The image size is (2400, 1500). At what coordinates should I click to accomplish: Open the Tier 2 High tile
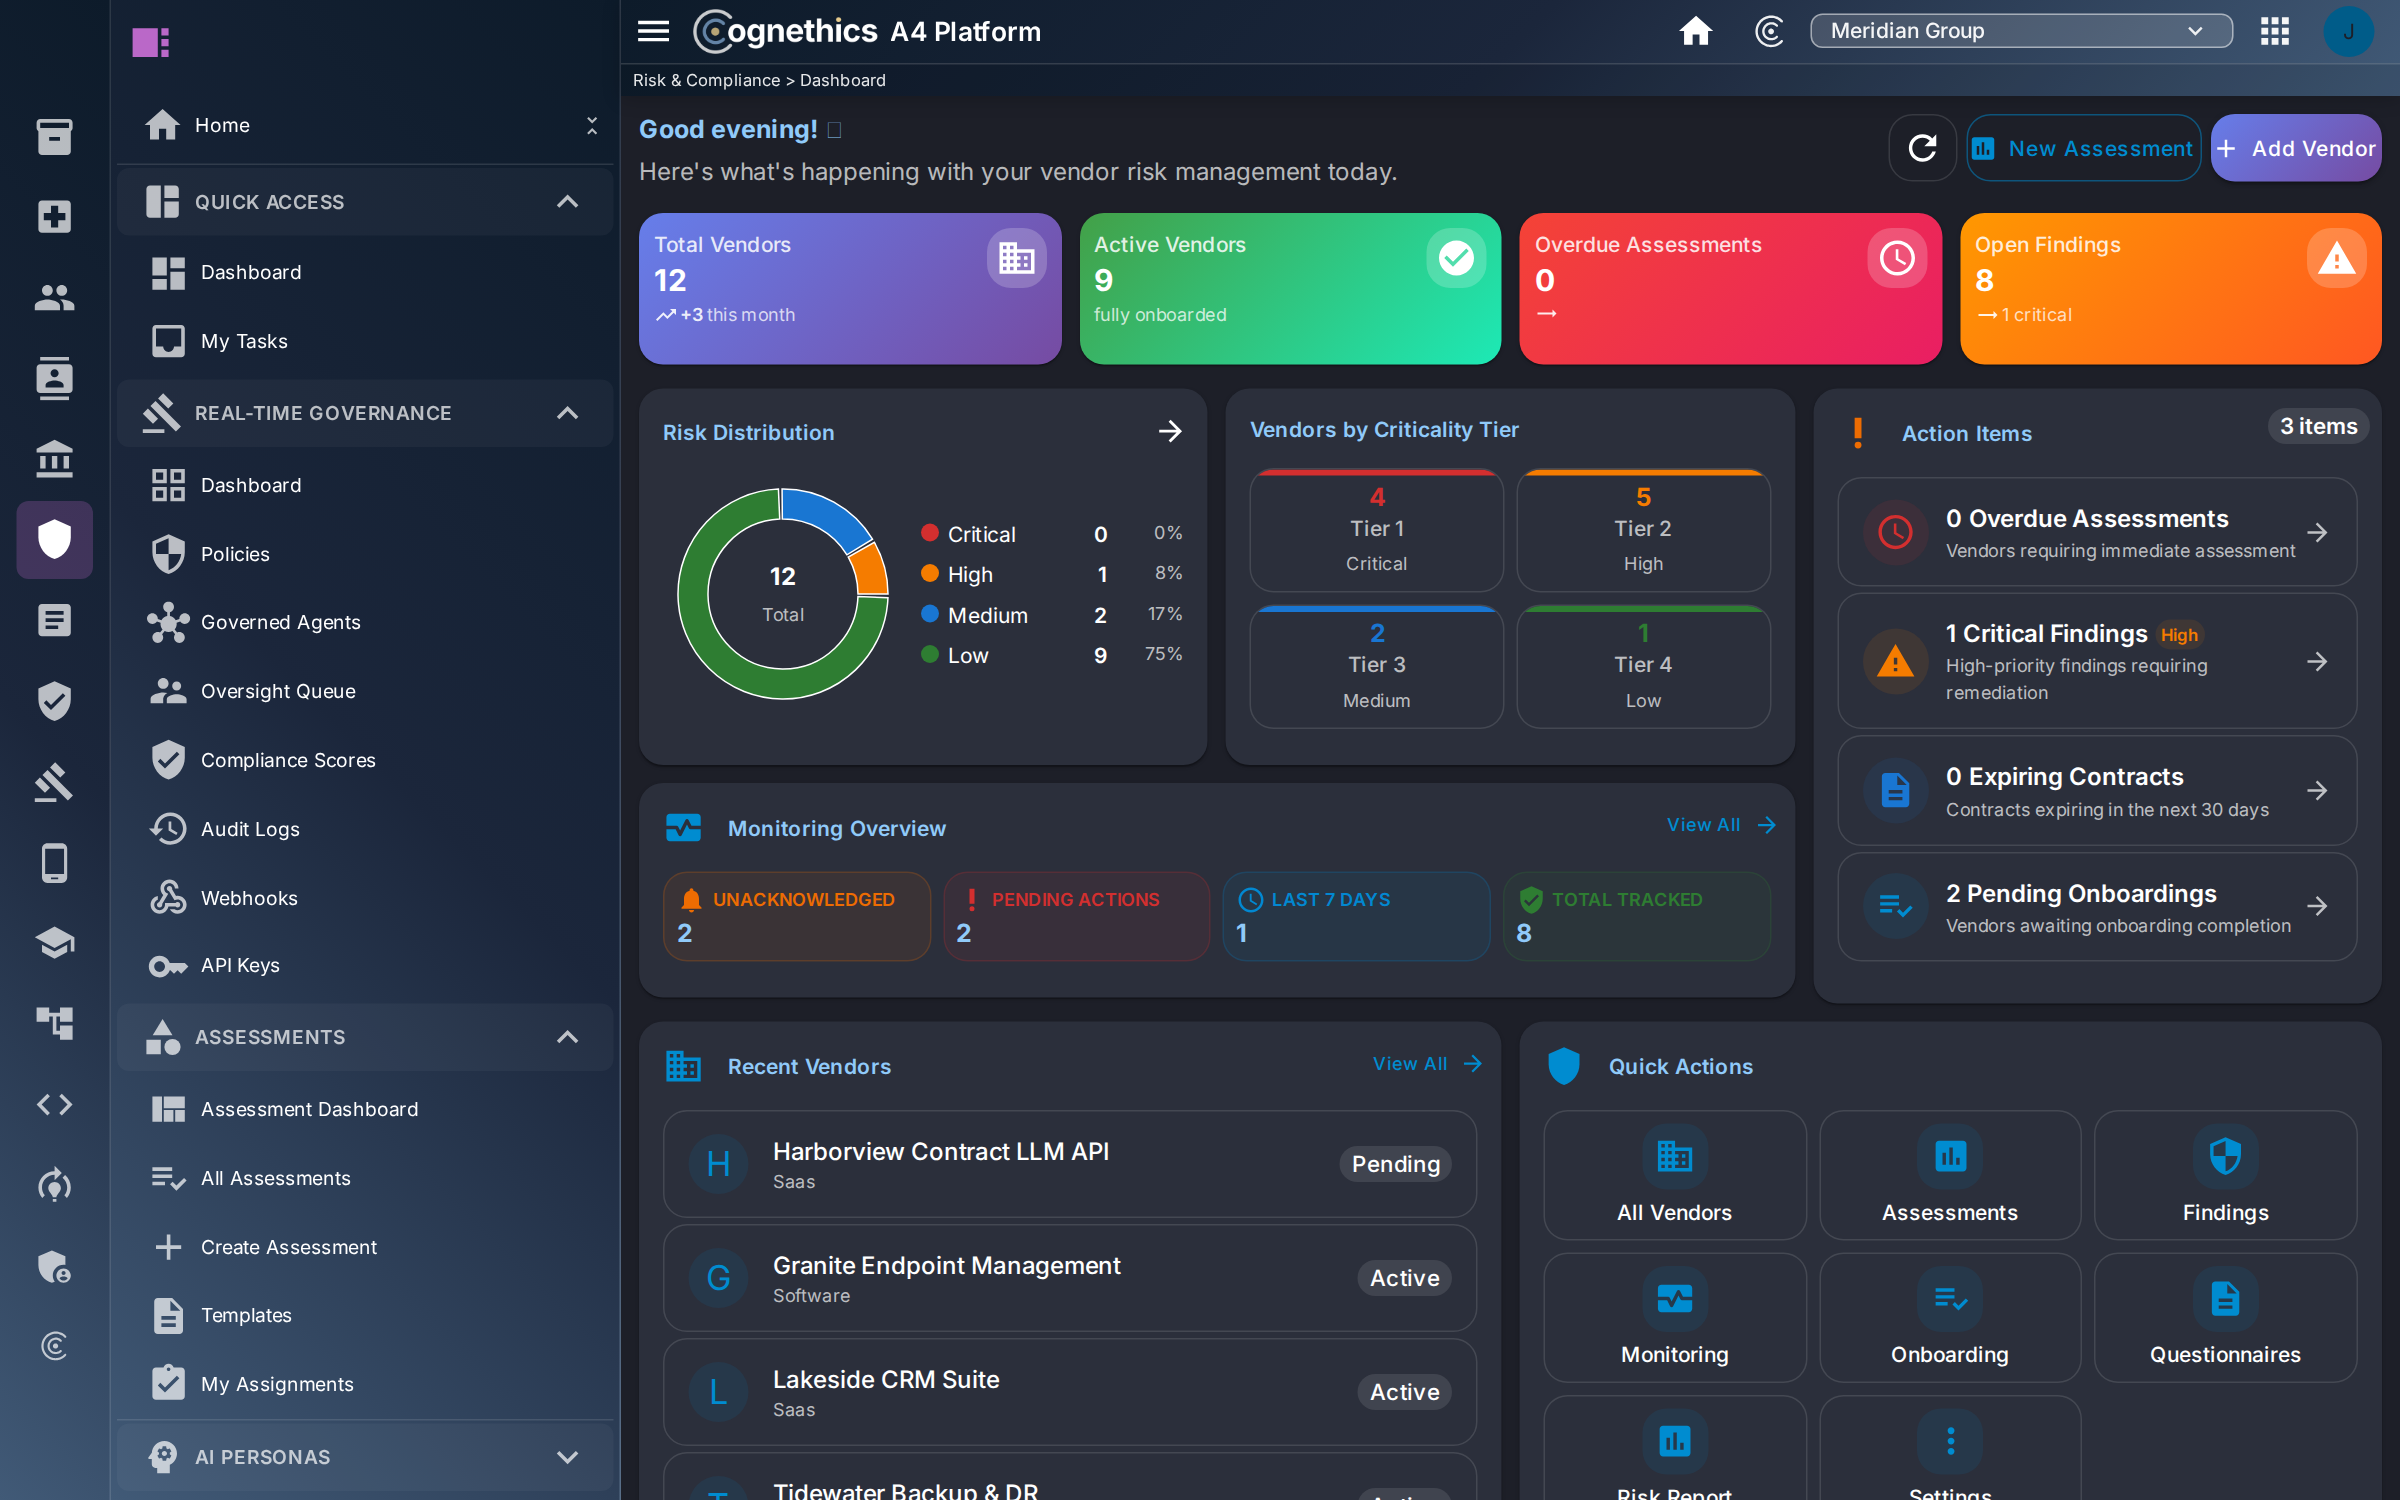tap(1643, 530)
